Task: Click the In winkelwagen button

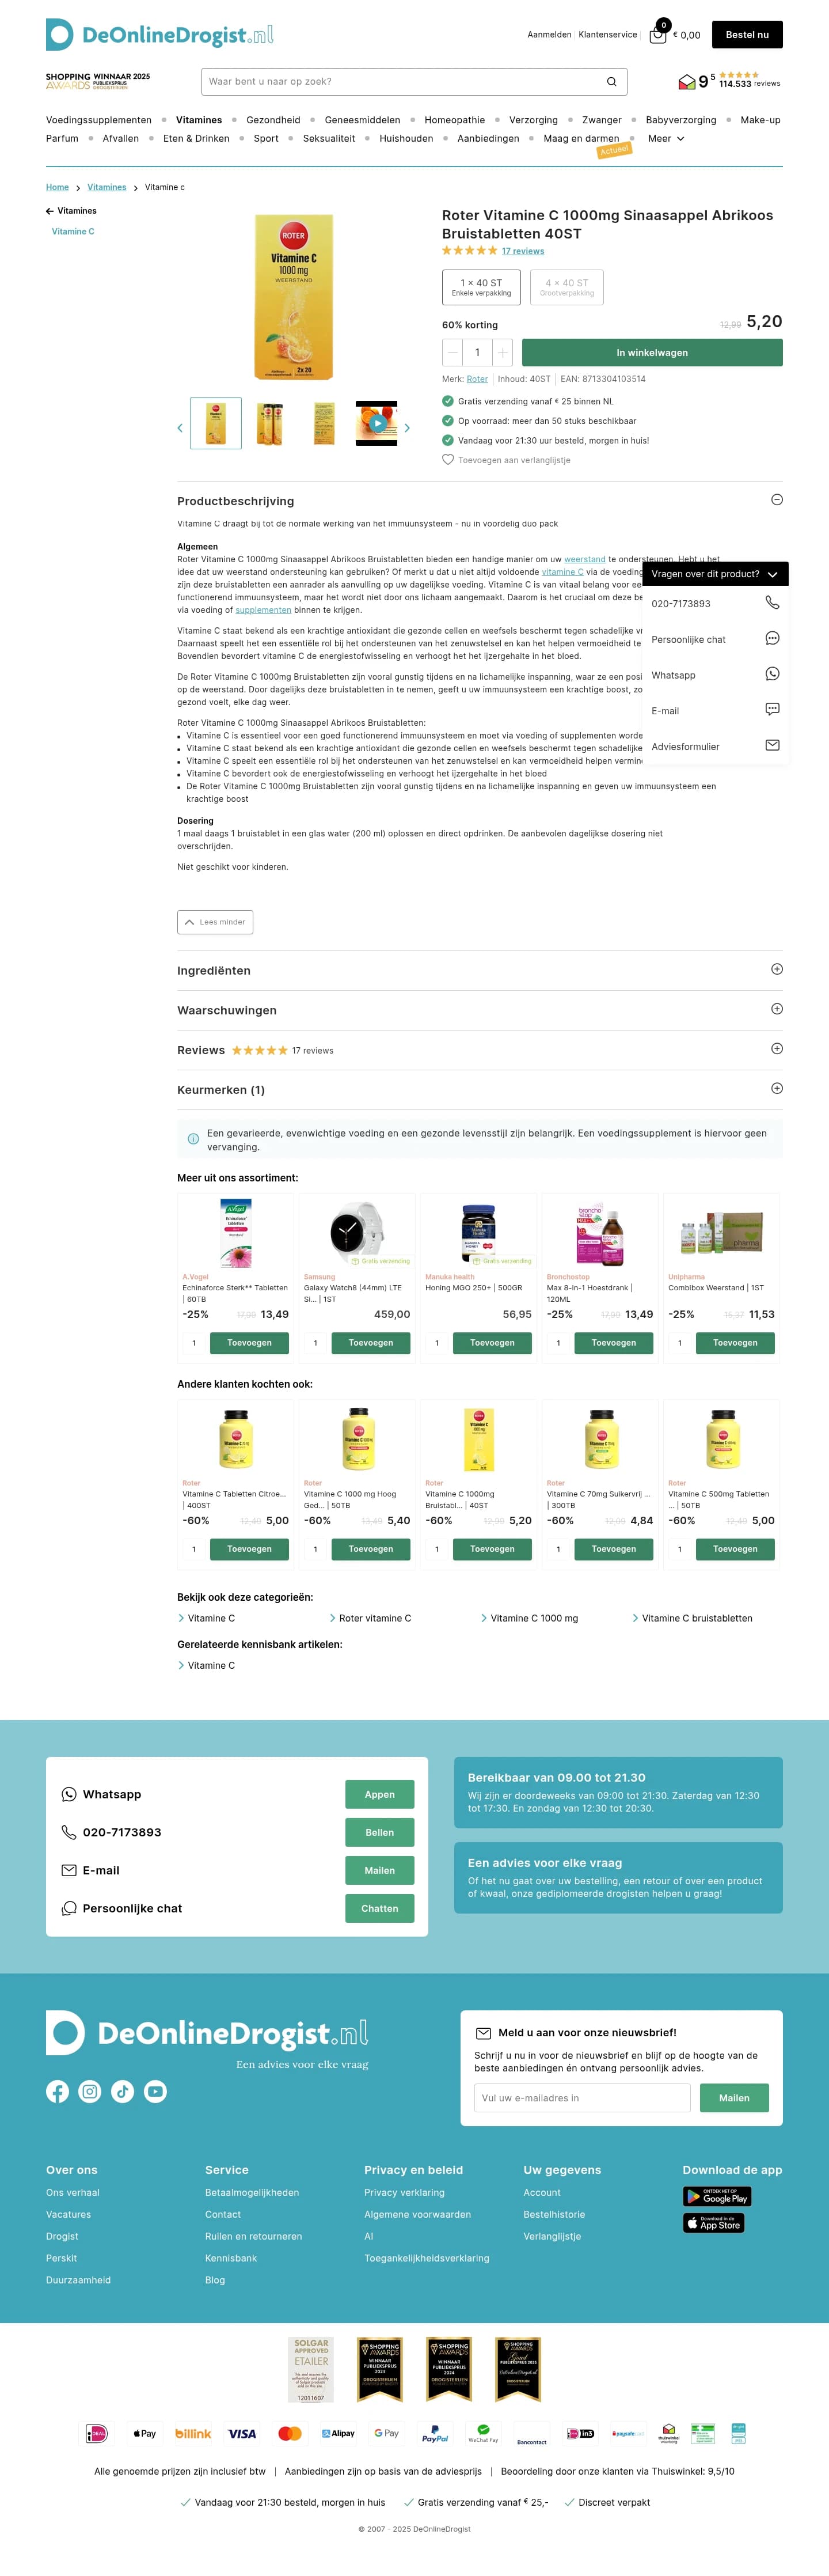Action: 653,352
